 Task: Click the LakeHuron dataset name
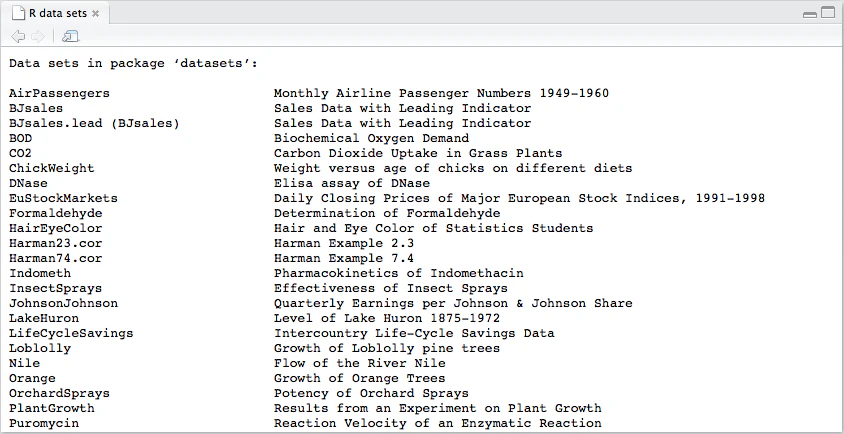pyautogui.click(x=44, y=318)
